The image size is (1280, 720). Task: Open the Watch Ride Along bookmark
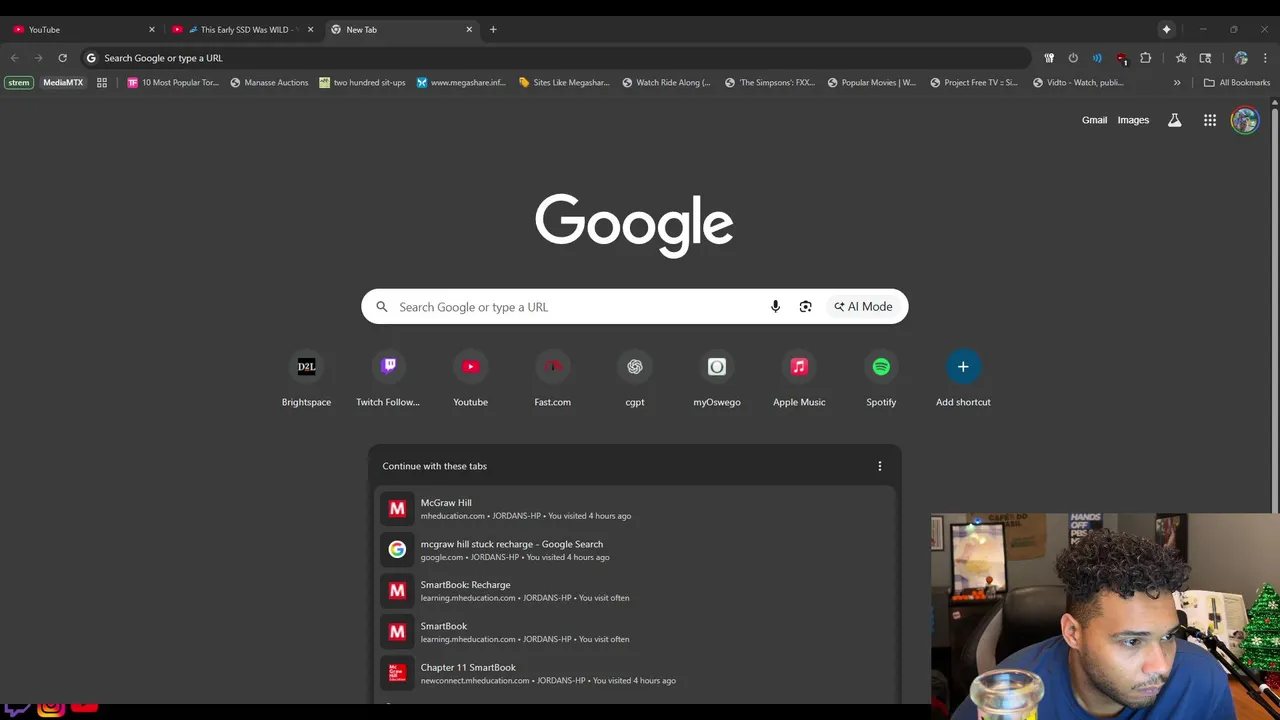click(x=666, y=83)
